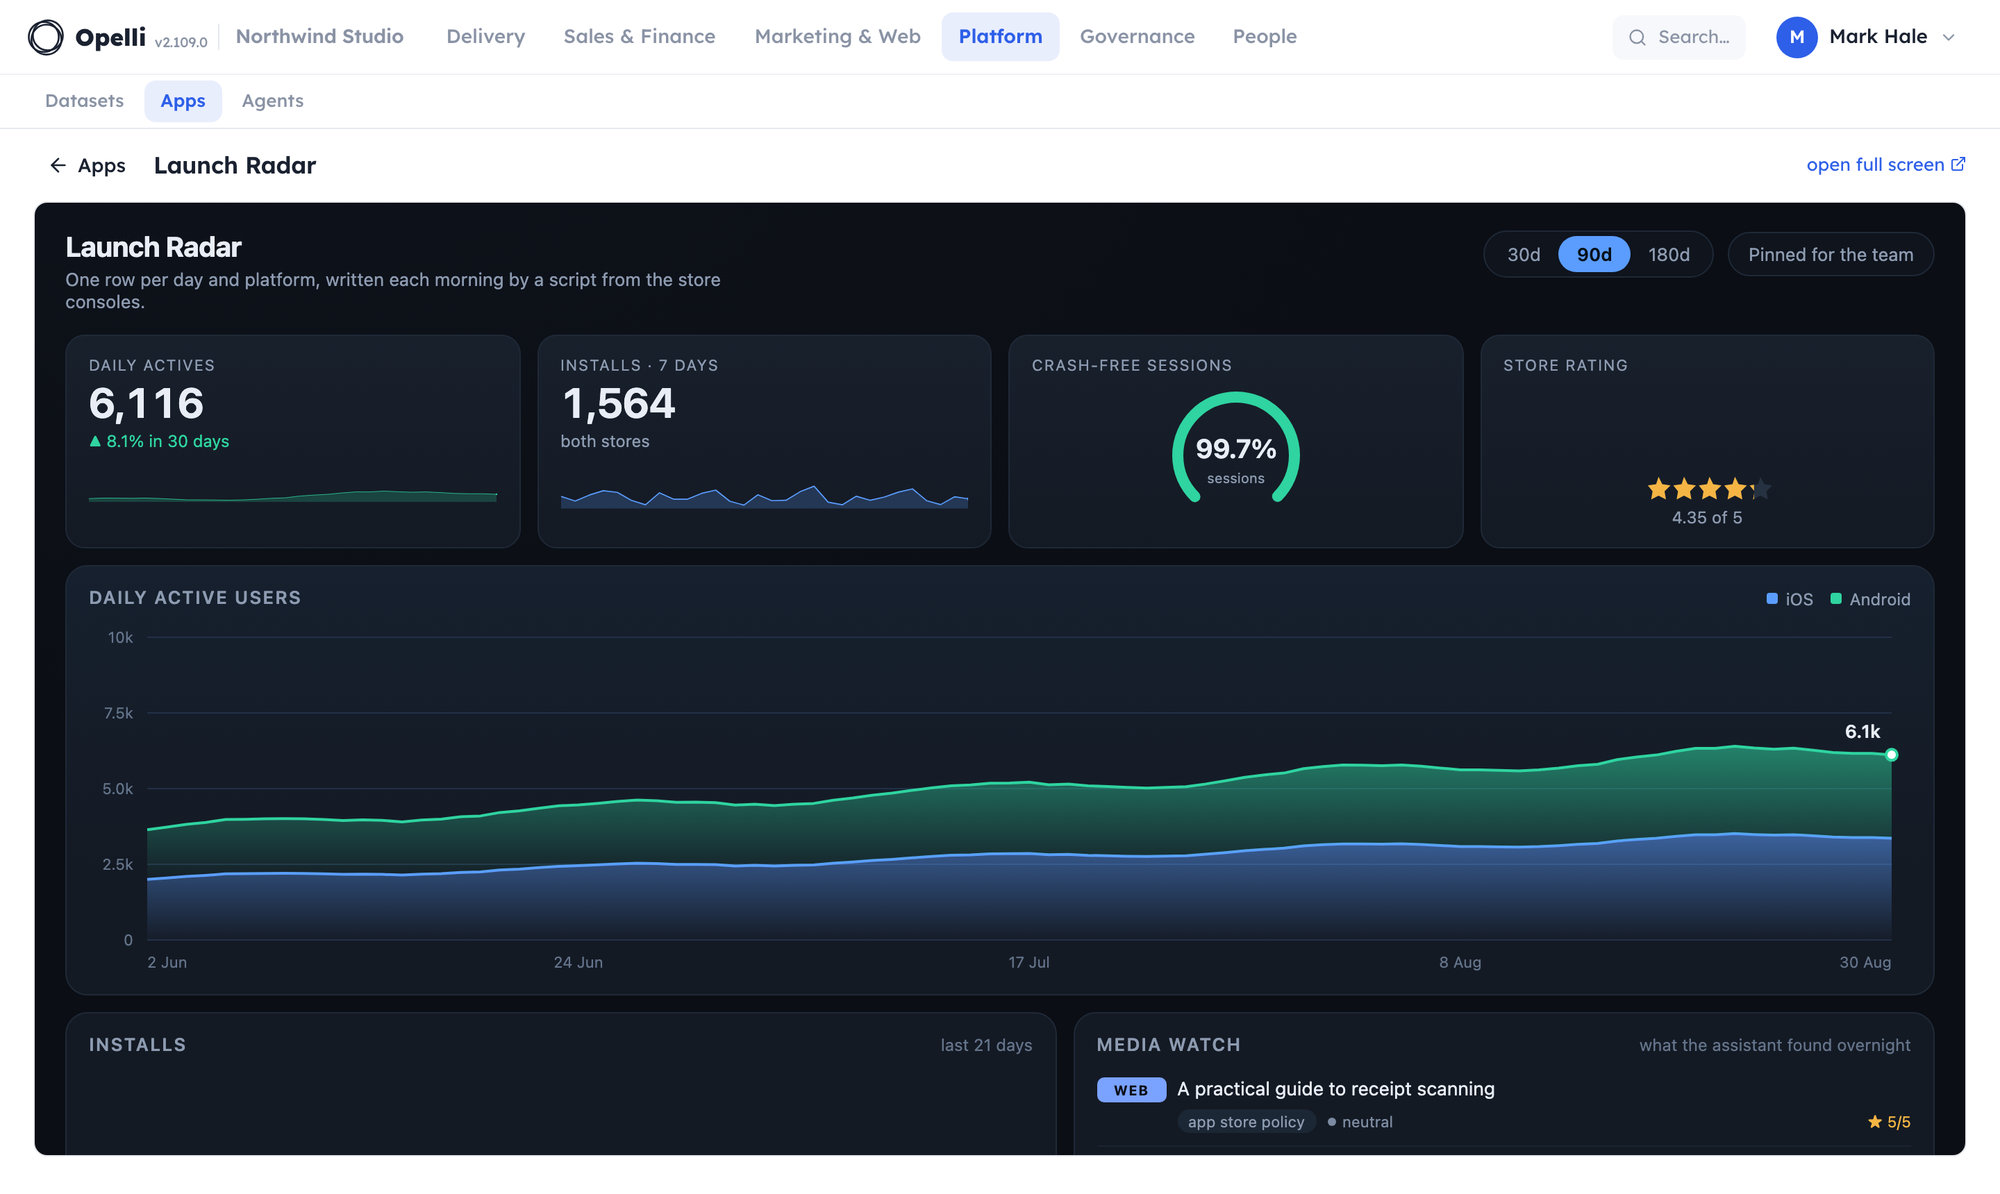Image resolution: width=2000 pixels, height=1194 pixels.
Task: Click the Northwind Studio workspace name
Action: [x=319, y=37]
